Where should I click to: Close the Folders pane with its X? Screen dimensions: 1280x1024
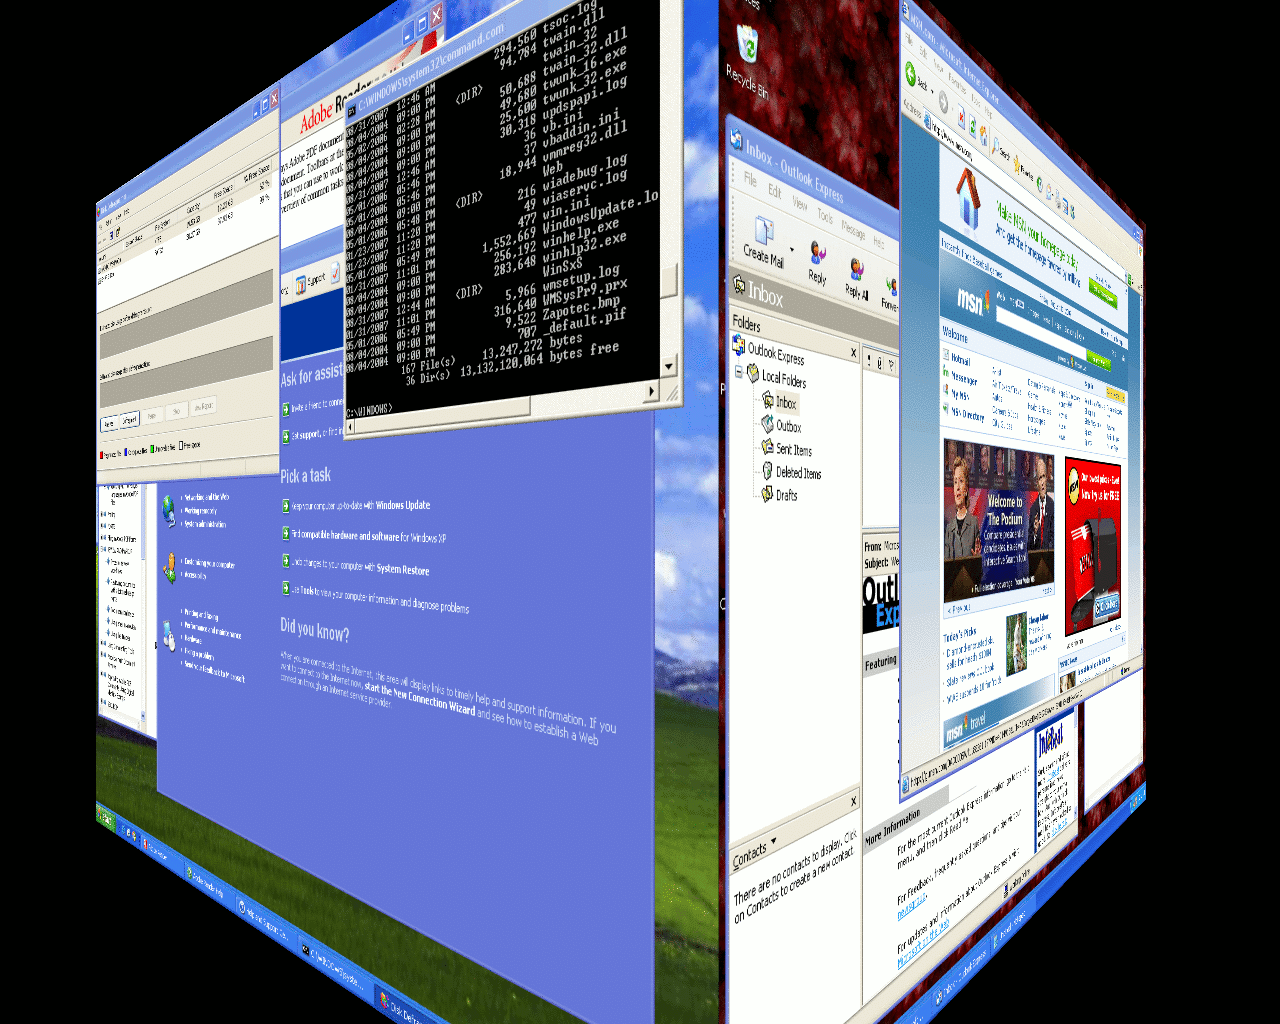tap(853, 352)
